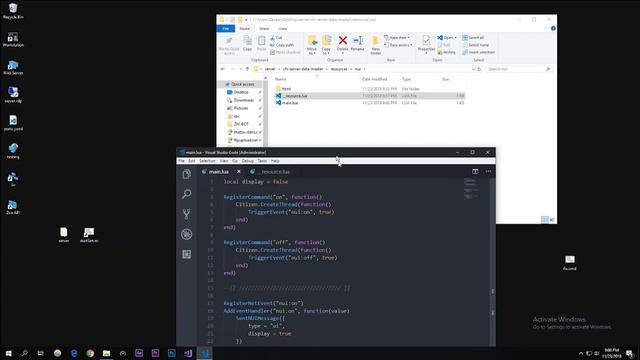Screen dimensions: 640x360
Task: Click the Up arrow in File Explorer navigation
Action: [x=247, y=69]
